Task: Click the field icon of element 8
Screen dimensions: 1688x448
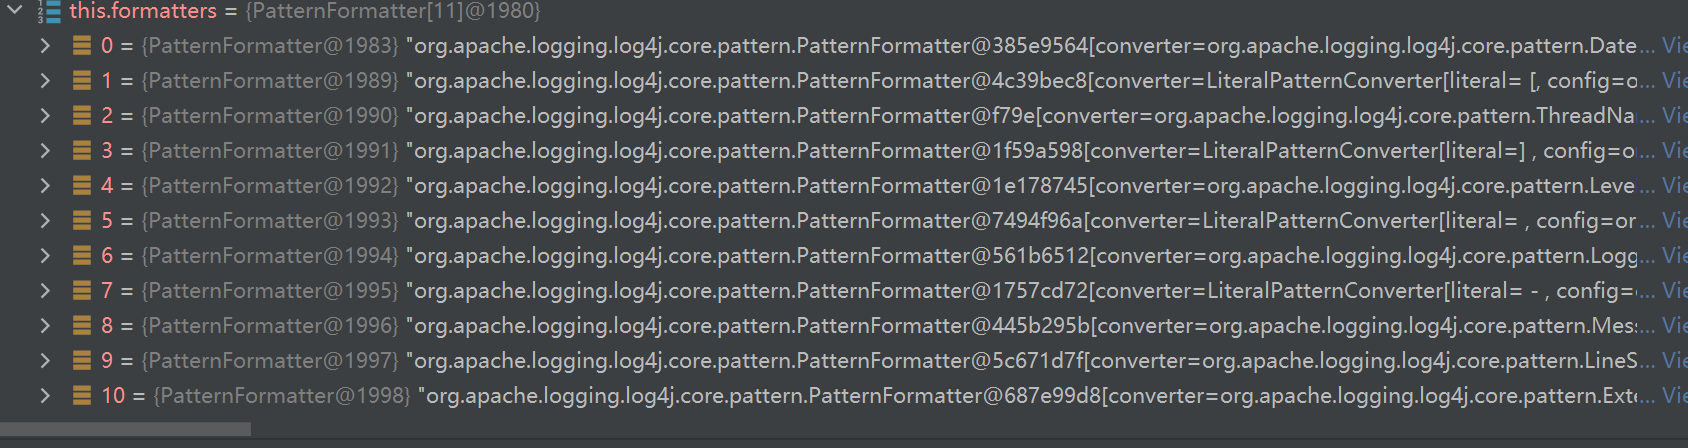Action: tap(82, 325)
